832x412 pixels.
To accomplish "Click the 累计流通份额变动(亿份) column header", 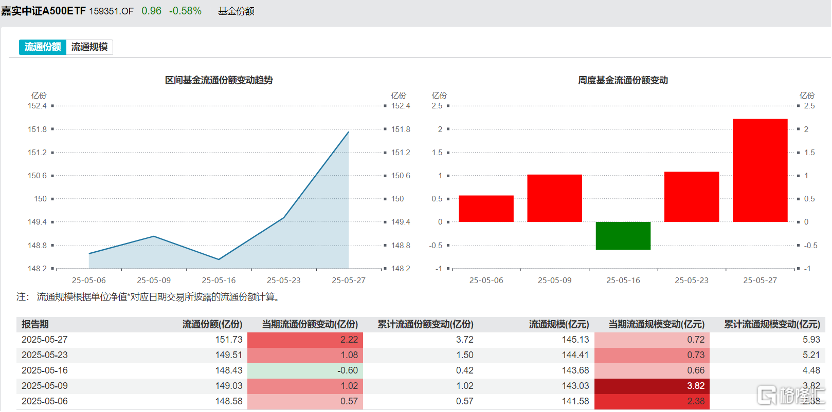I will click(x=426, y=324).
